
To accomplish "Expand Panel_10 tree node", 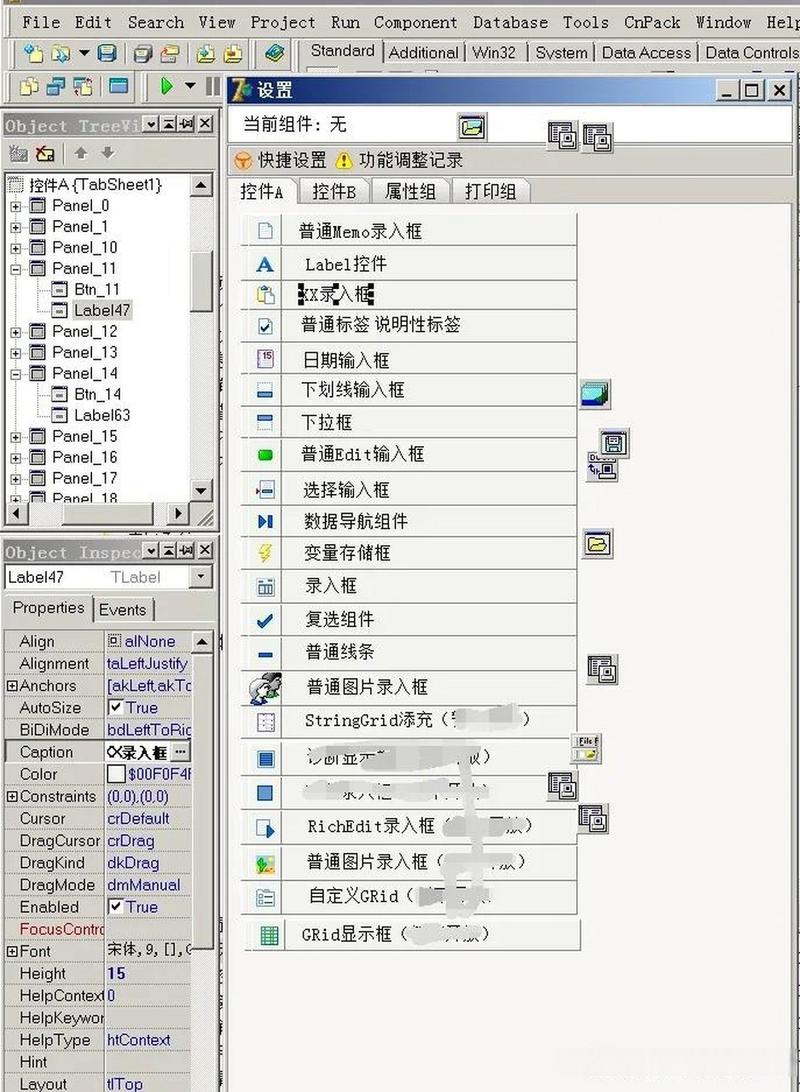I will [15, 248].
